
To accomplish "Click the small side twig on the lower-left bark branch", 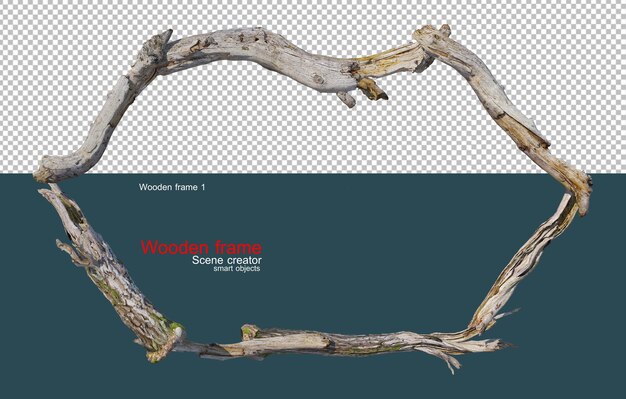I will click(71, 252).
